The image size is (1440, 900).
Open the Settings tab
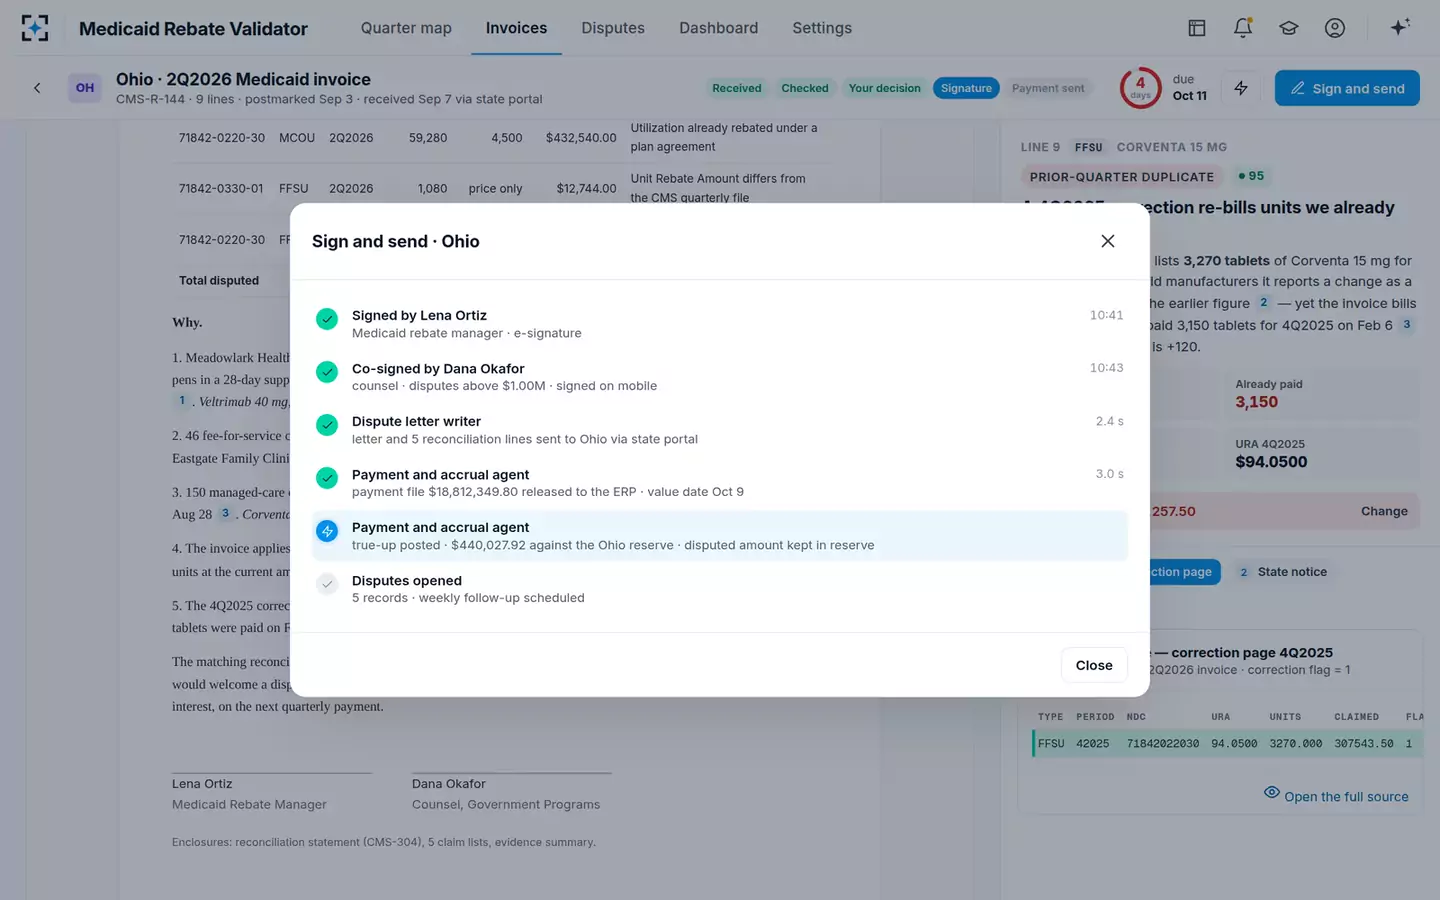822,28
